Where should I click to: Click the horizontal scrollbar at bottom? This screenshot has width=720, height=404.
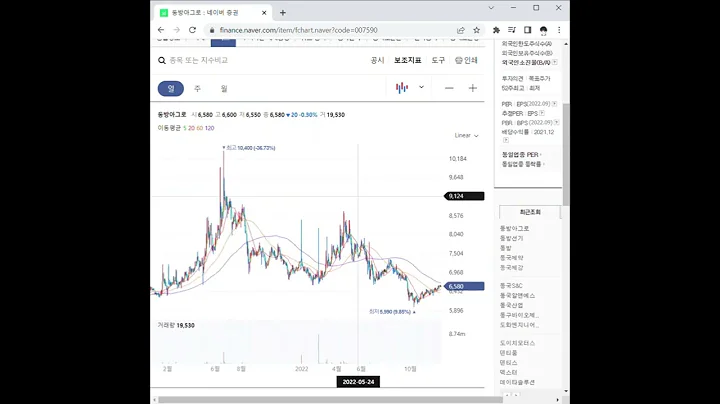pyautogui.click(x=331, y=400)
